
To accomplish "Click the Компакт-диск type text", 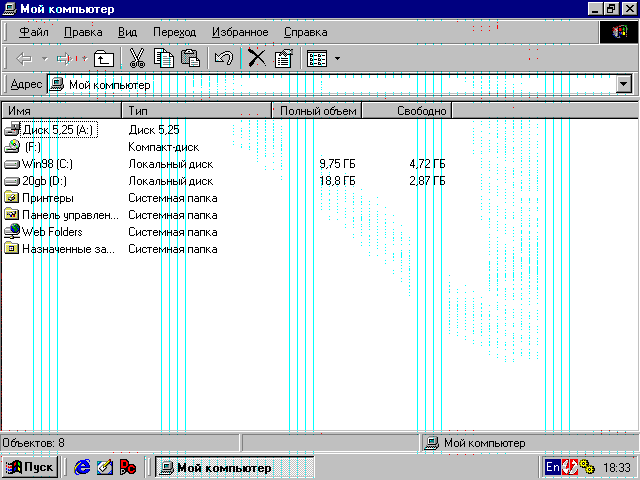I will tap(164, 147).
